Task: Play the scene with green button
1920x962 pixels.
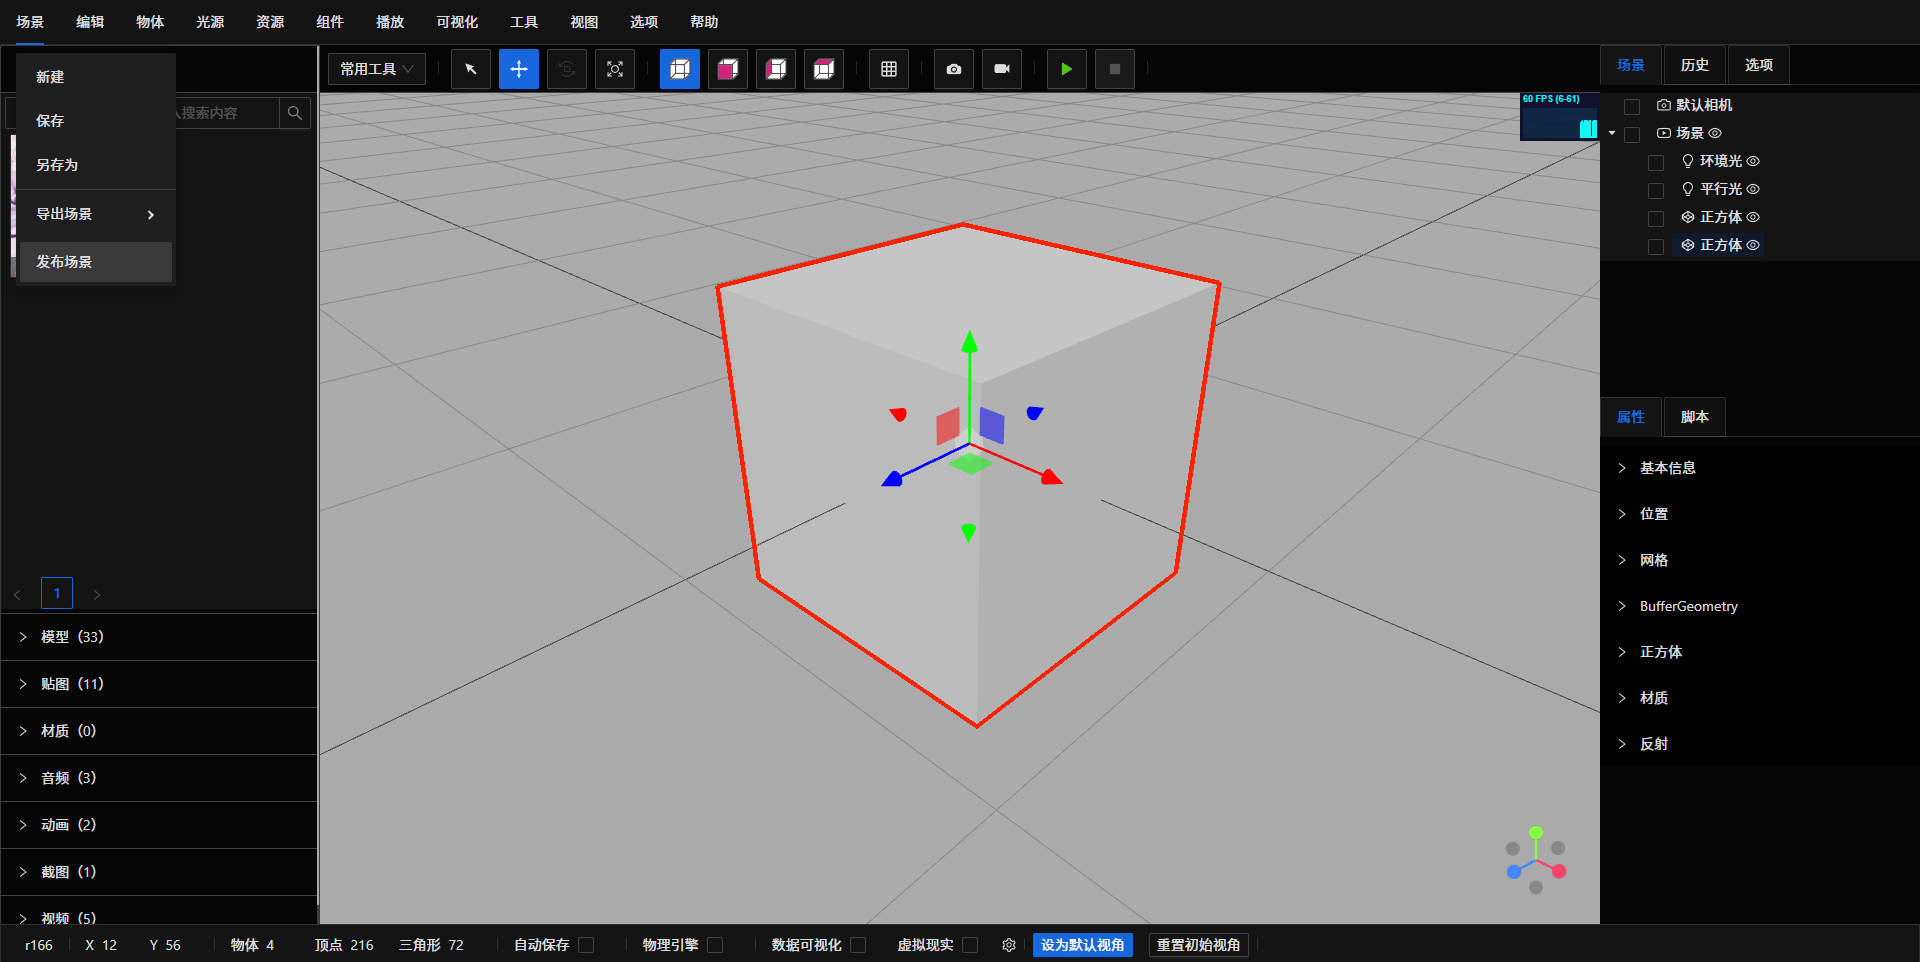Action: [1067, 69]
